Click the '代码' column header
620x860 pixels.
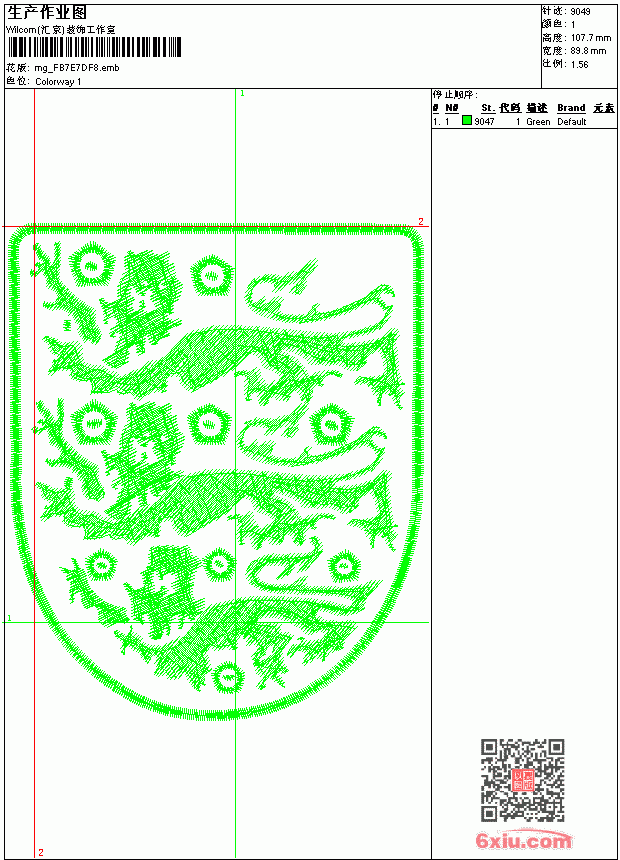click(510, 108)
